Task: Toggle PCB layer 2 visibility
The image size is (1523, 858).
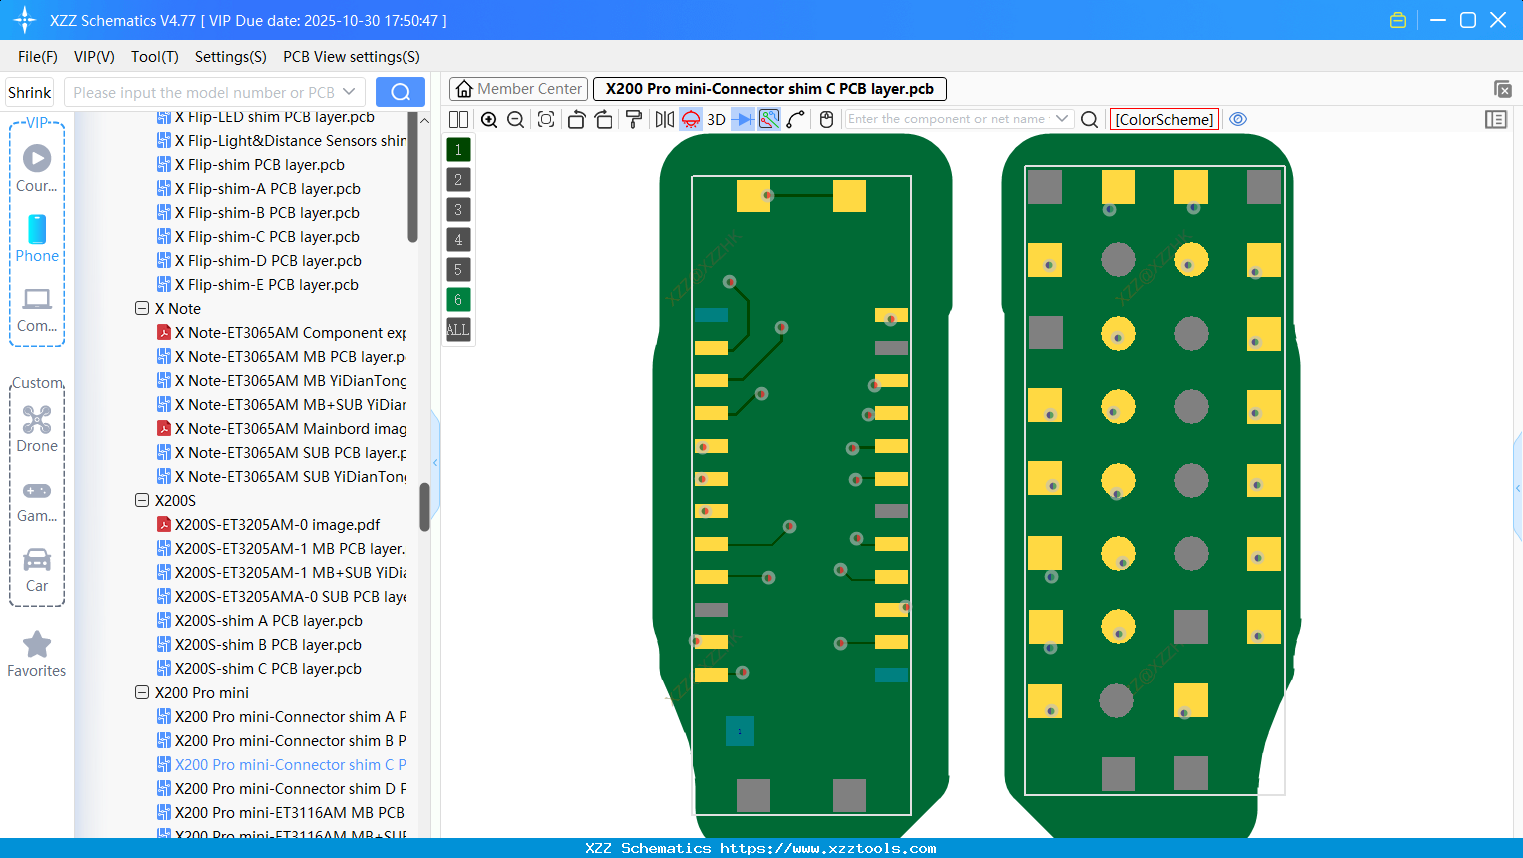Action: 457,179
